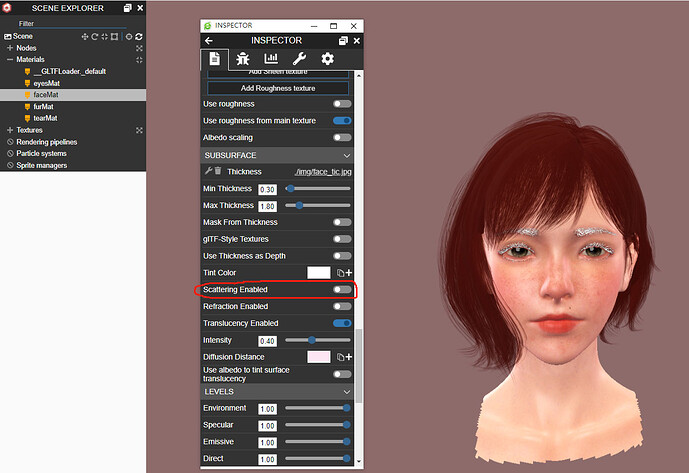This screenshot has height=473, width=689.
Task: Expand Tint Color with plus icon
Action: (x=349, y=273)
